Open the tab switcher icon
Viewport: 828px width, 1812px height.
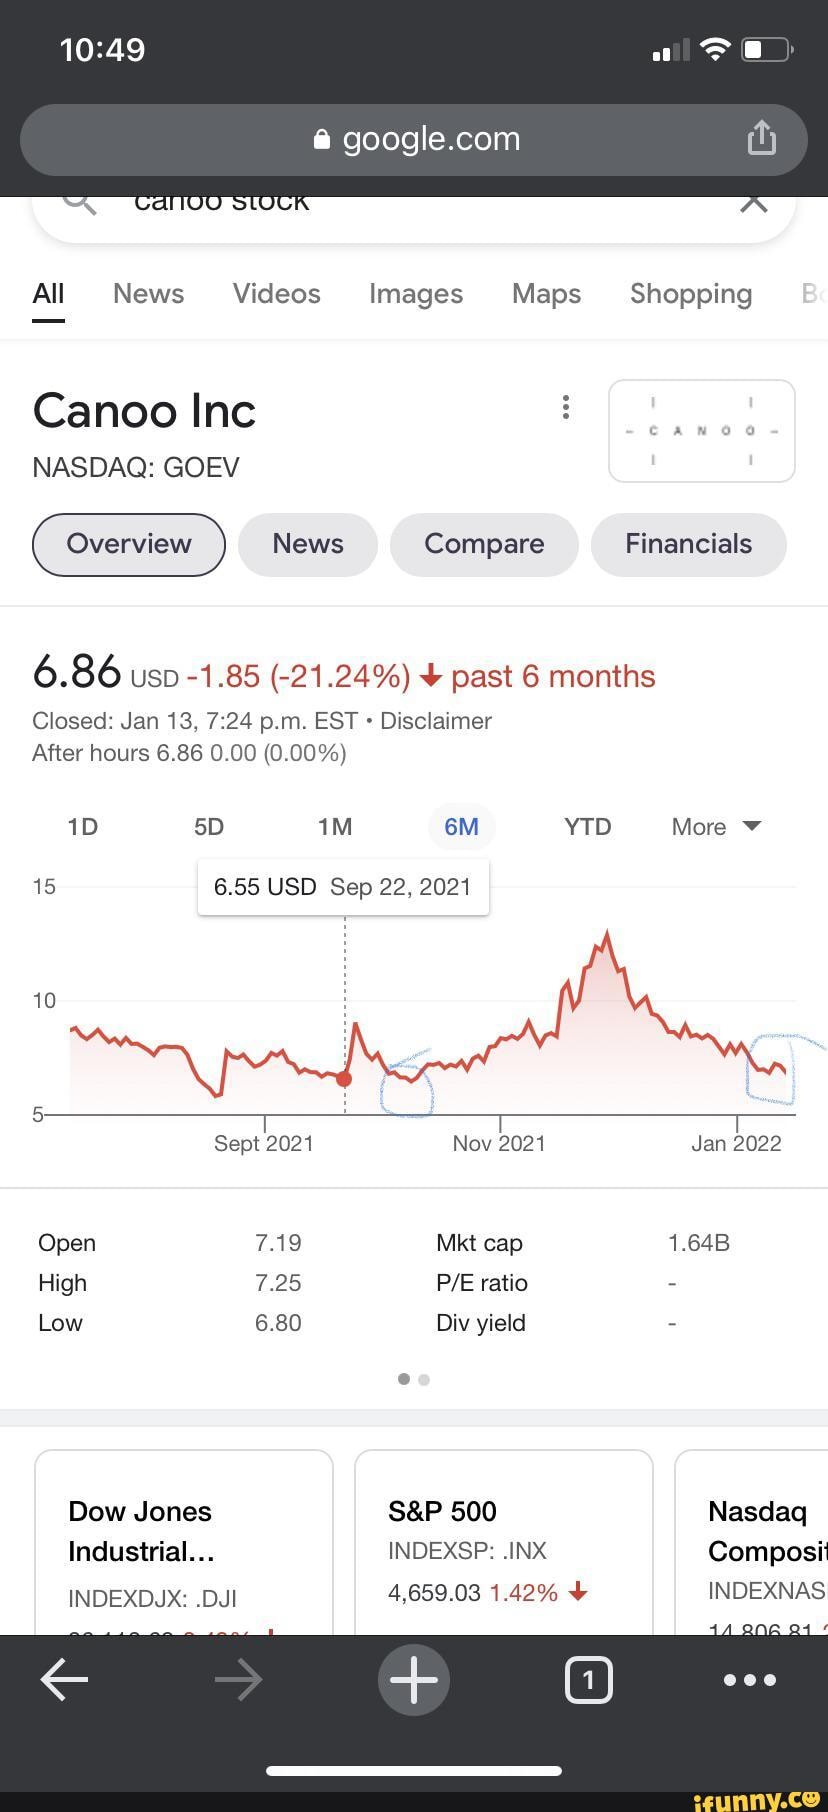point(588,1680)
